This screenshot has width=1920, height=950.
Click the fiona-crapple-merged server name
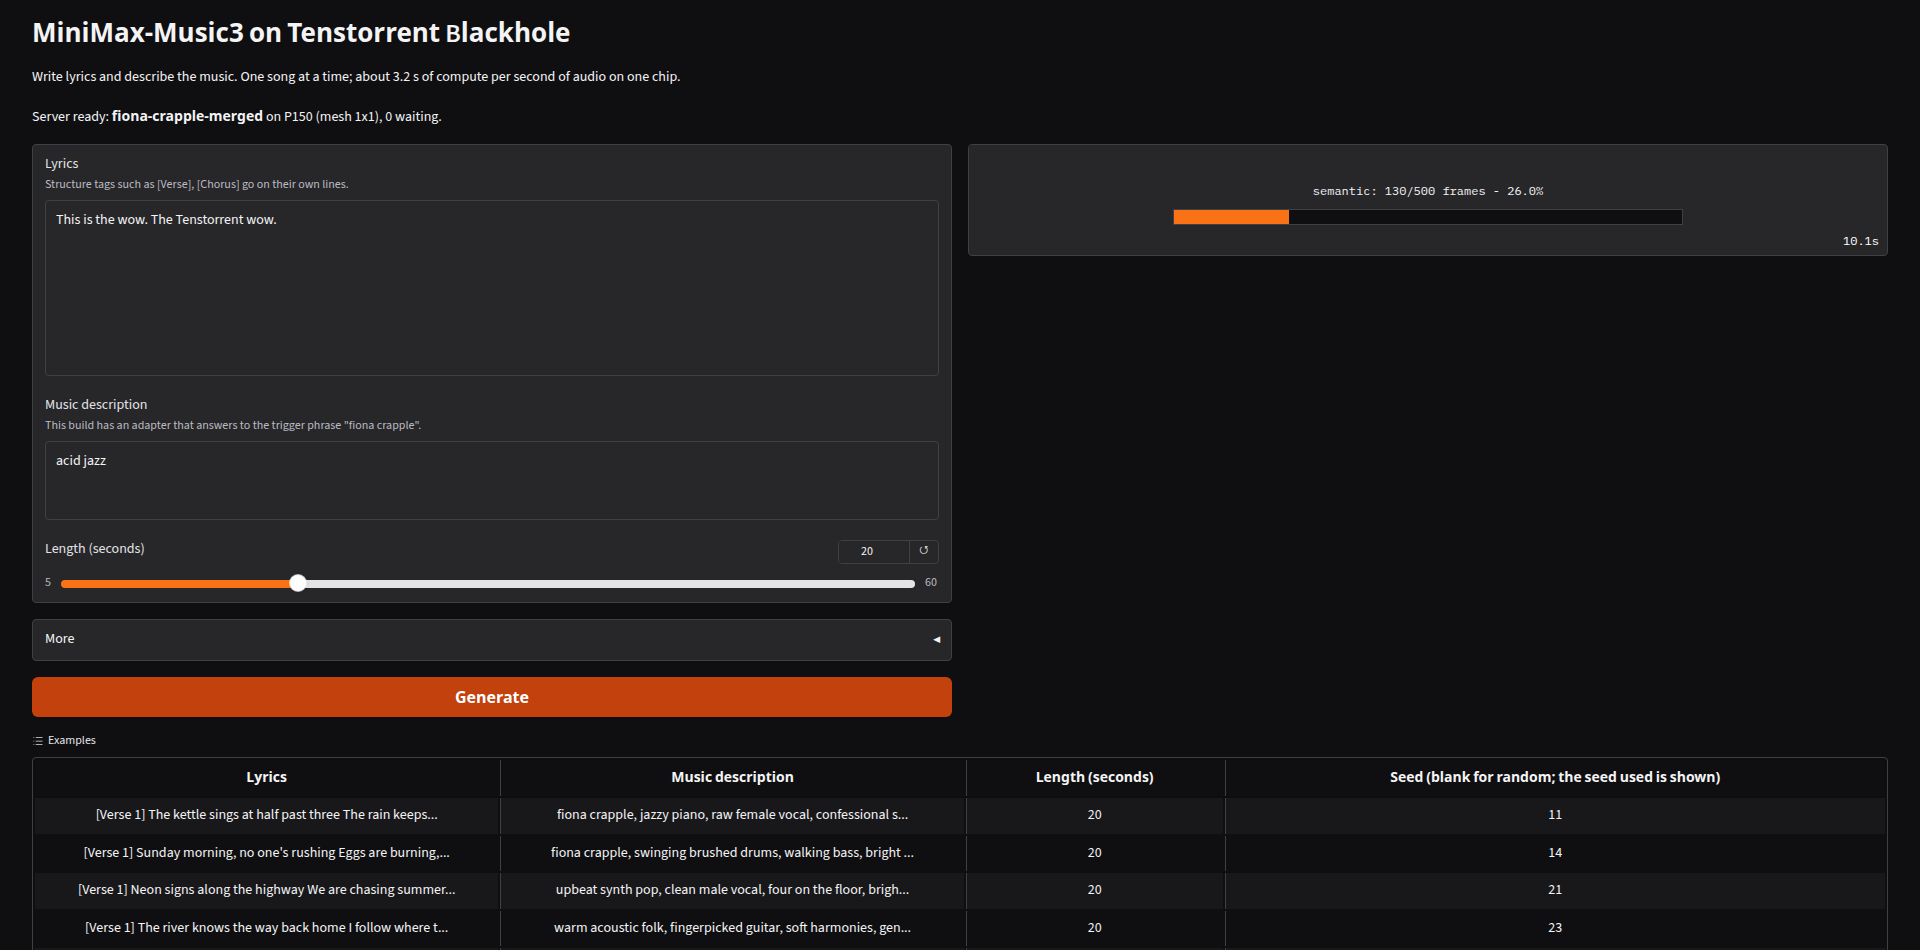click(x=187, y=116)
